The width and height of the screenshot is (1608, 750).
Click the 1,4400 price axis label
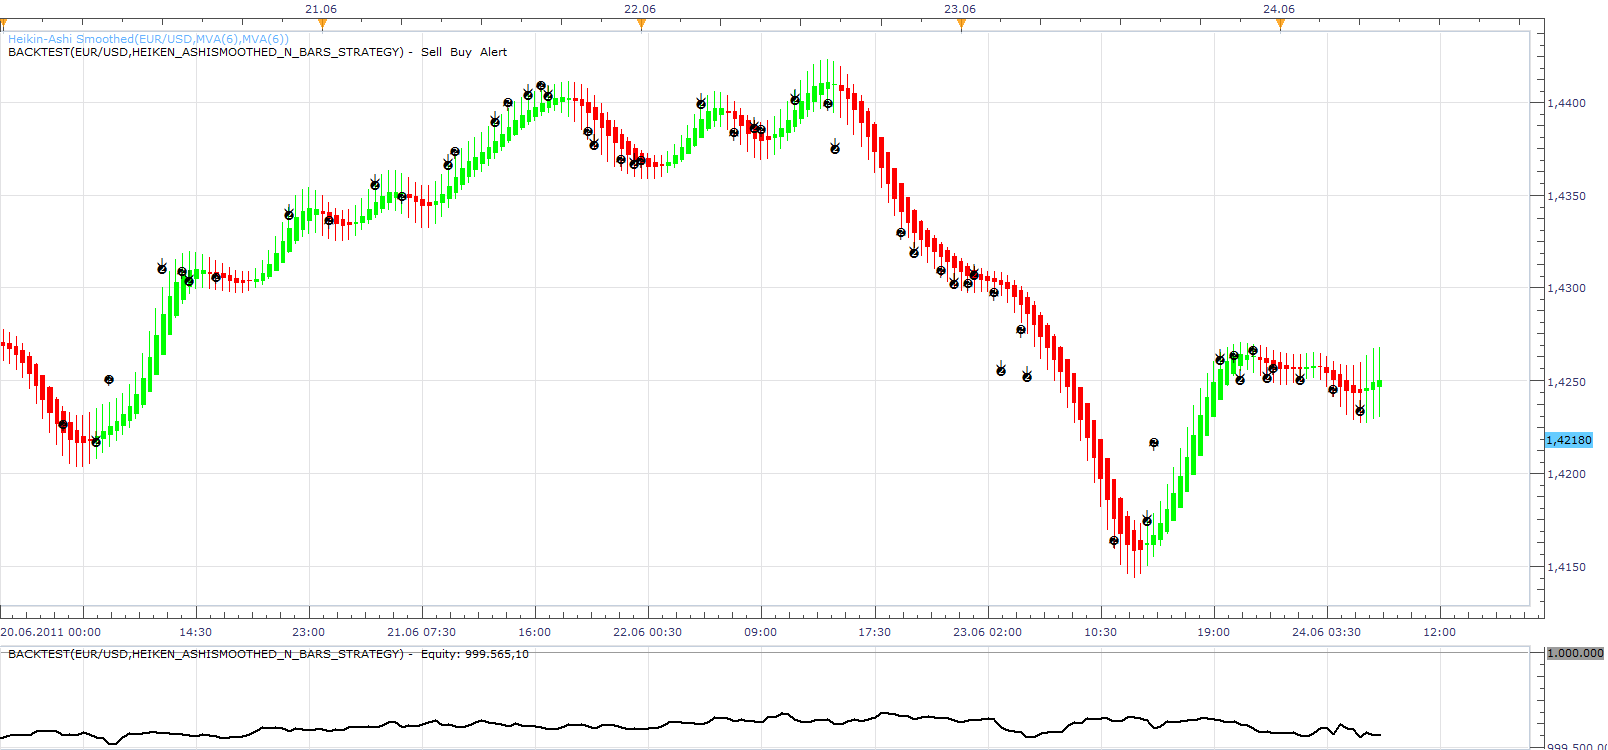coord(1566,103)
